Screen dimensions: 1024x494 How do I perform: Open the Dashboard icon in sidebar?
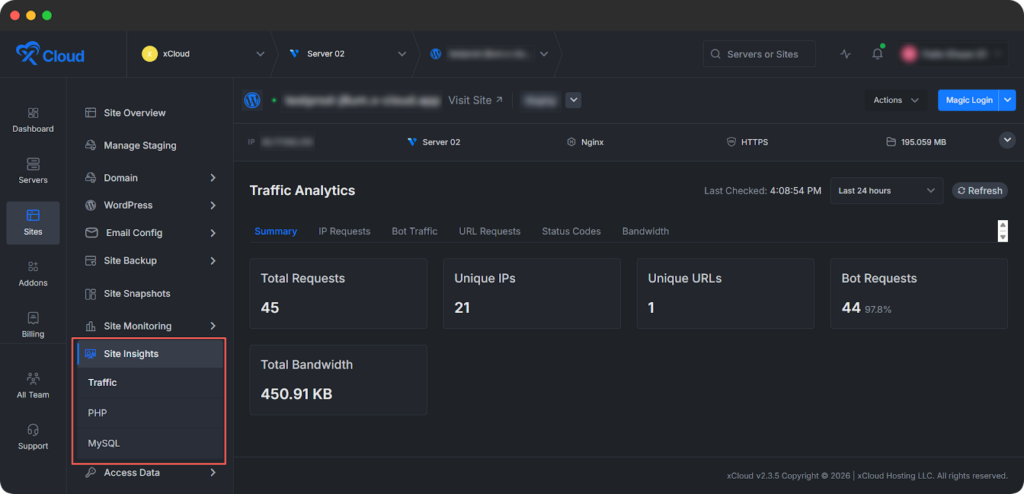point(33,114)
